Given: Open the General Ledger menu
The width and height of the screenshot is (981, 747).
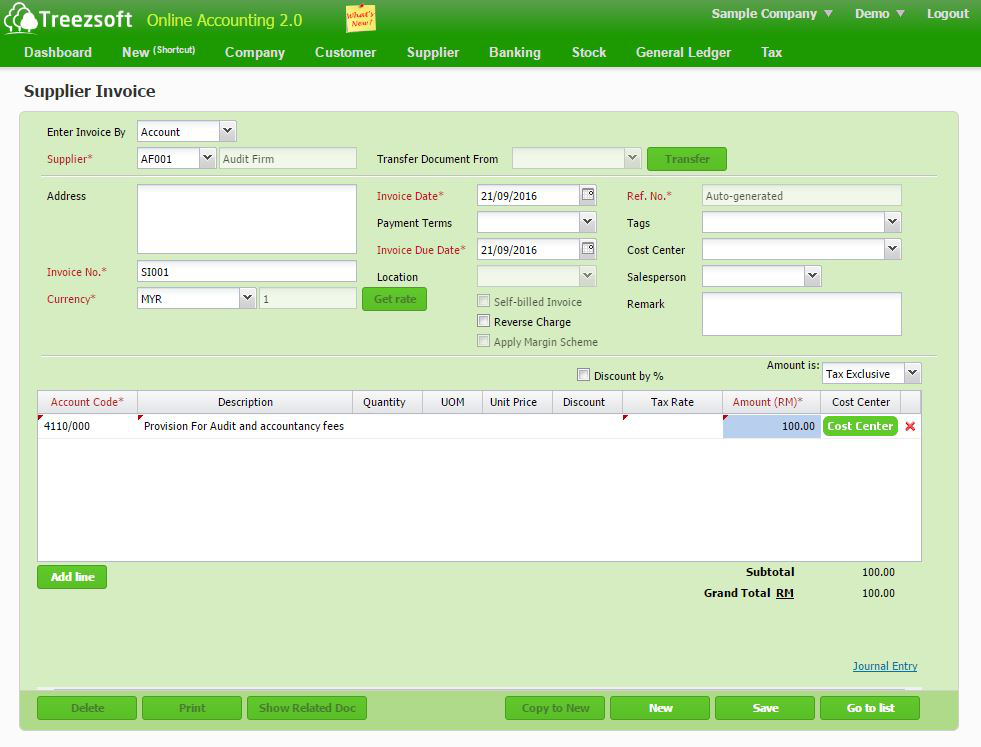Looking at the screenshot, I should (683, 53).
